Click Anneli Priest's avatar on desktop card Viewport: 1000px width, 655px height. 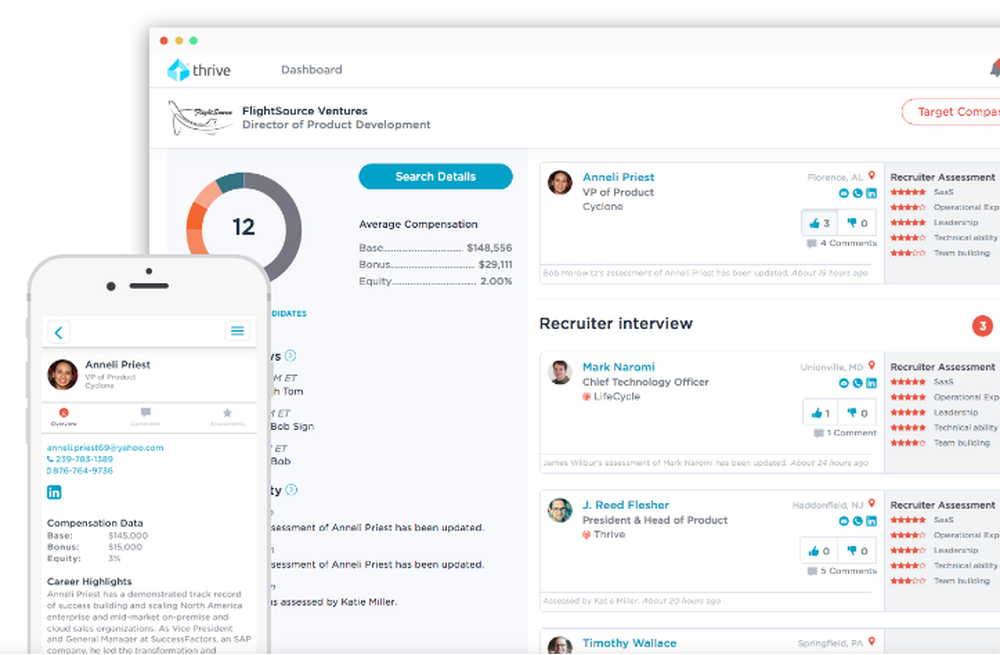click(560, 182)
